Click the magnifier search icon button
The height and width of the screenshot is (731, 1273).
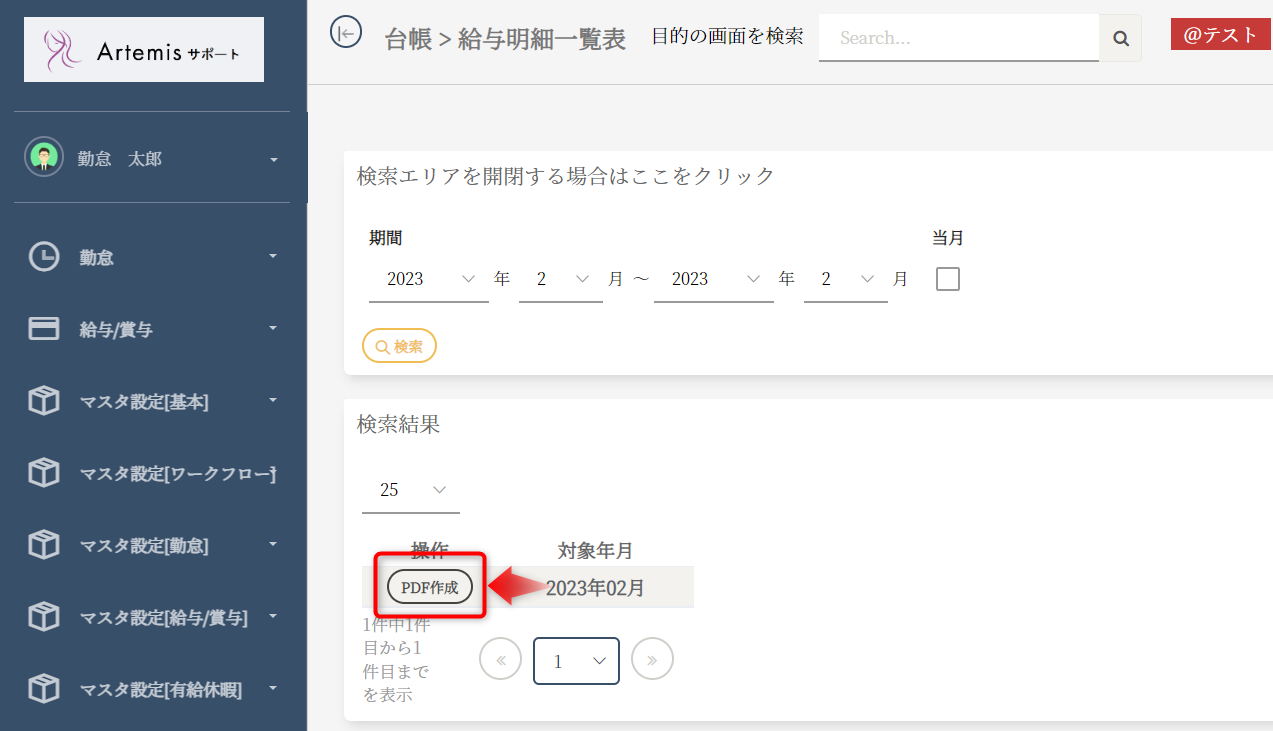click(x=1120, y=39)
